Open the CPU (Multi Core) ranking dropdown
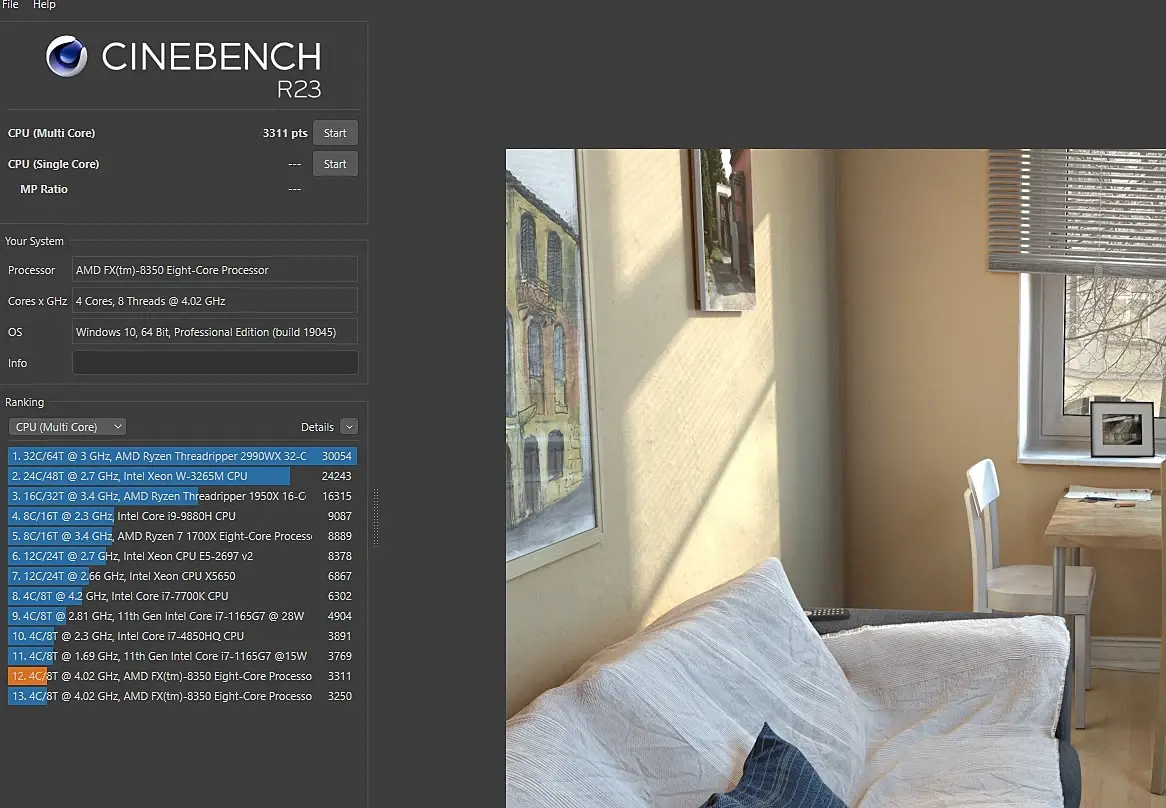The image size is (1166, 808). 67,427
